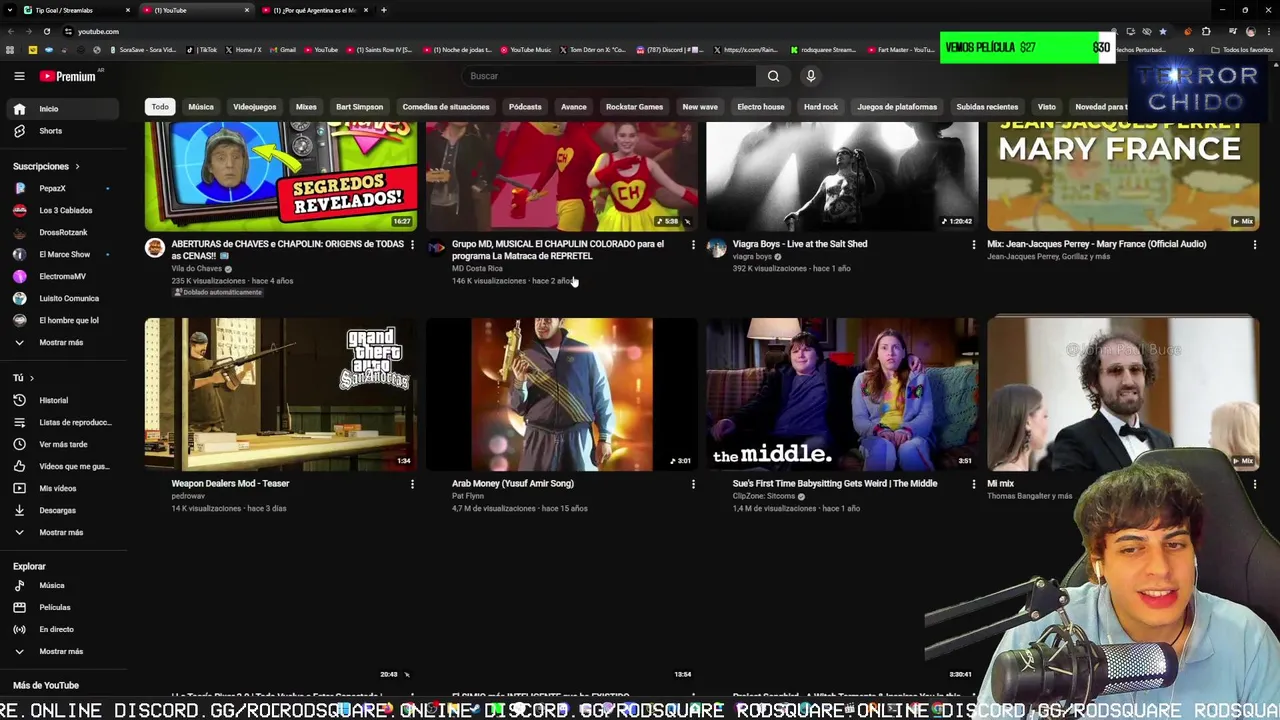The image size is (1280, 720).
Task: Click Pat Flynn channel name
Action: click(x=468, y=496)
